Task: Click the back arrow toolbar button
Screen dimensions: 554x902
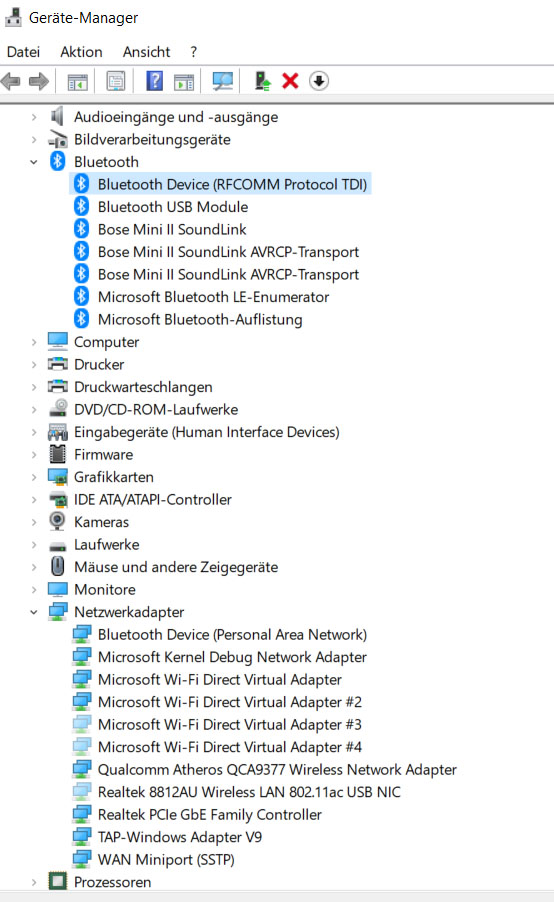Action: click(11, 81)
